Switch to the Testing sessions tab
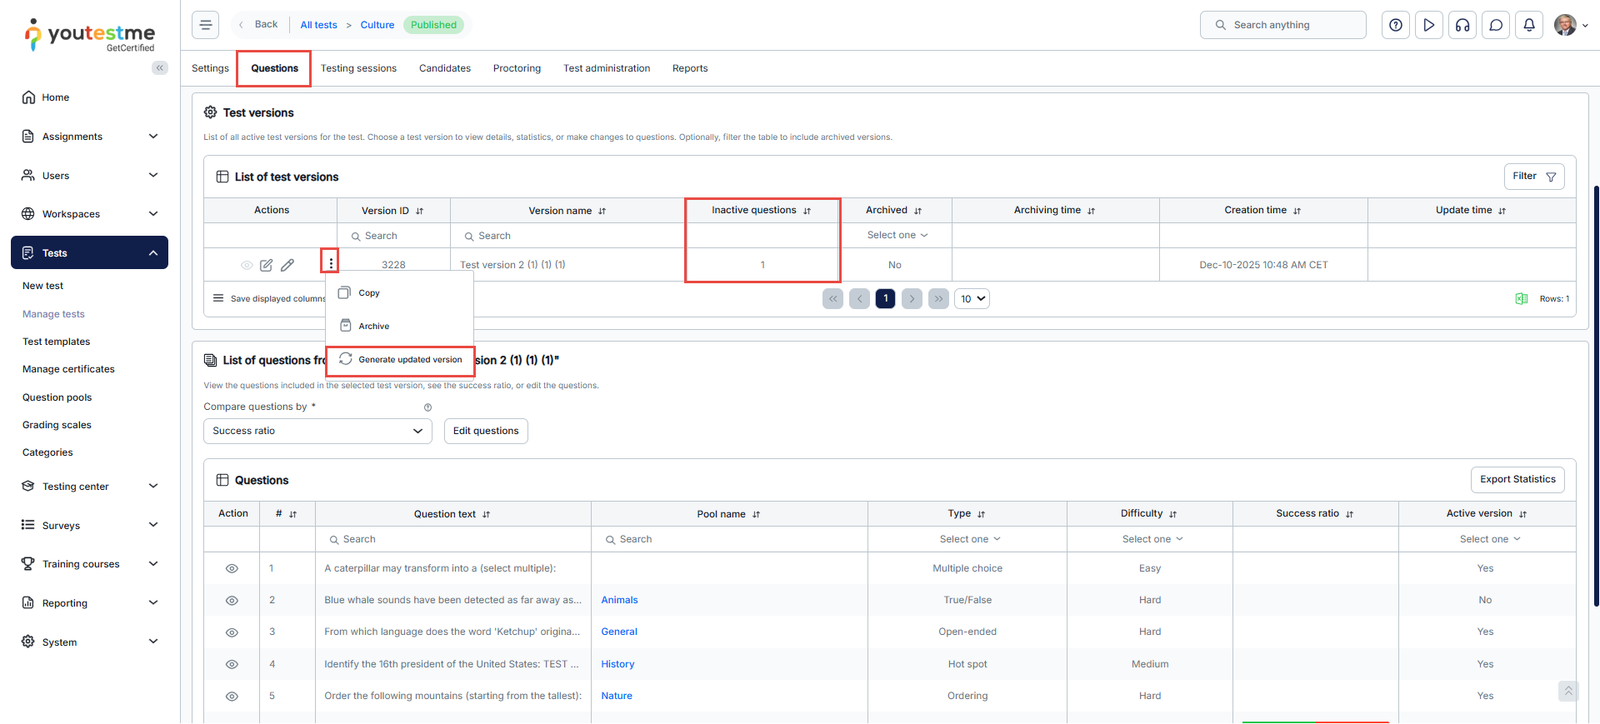This screenshot has height=724, width=1600. pyautogui.click(x=358, y=69)
